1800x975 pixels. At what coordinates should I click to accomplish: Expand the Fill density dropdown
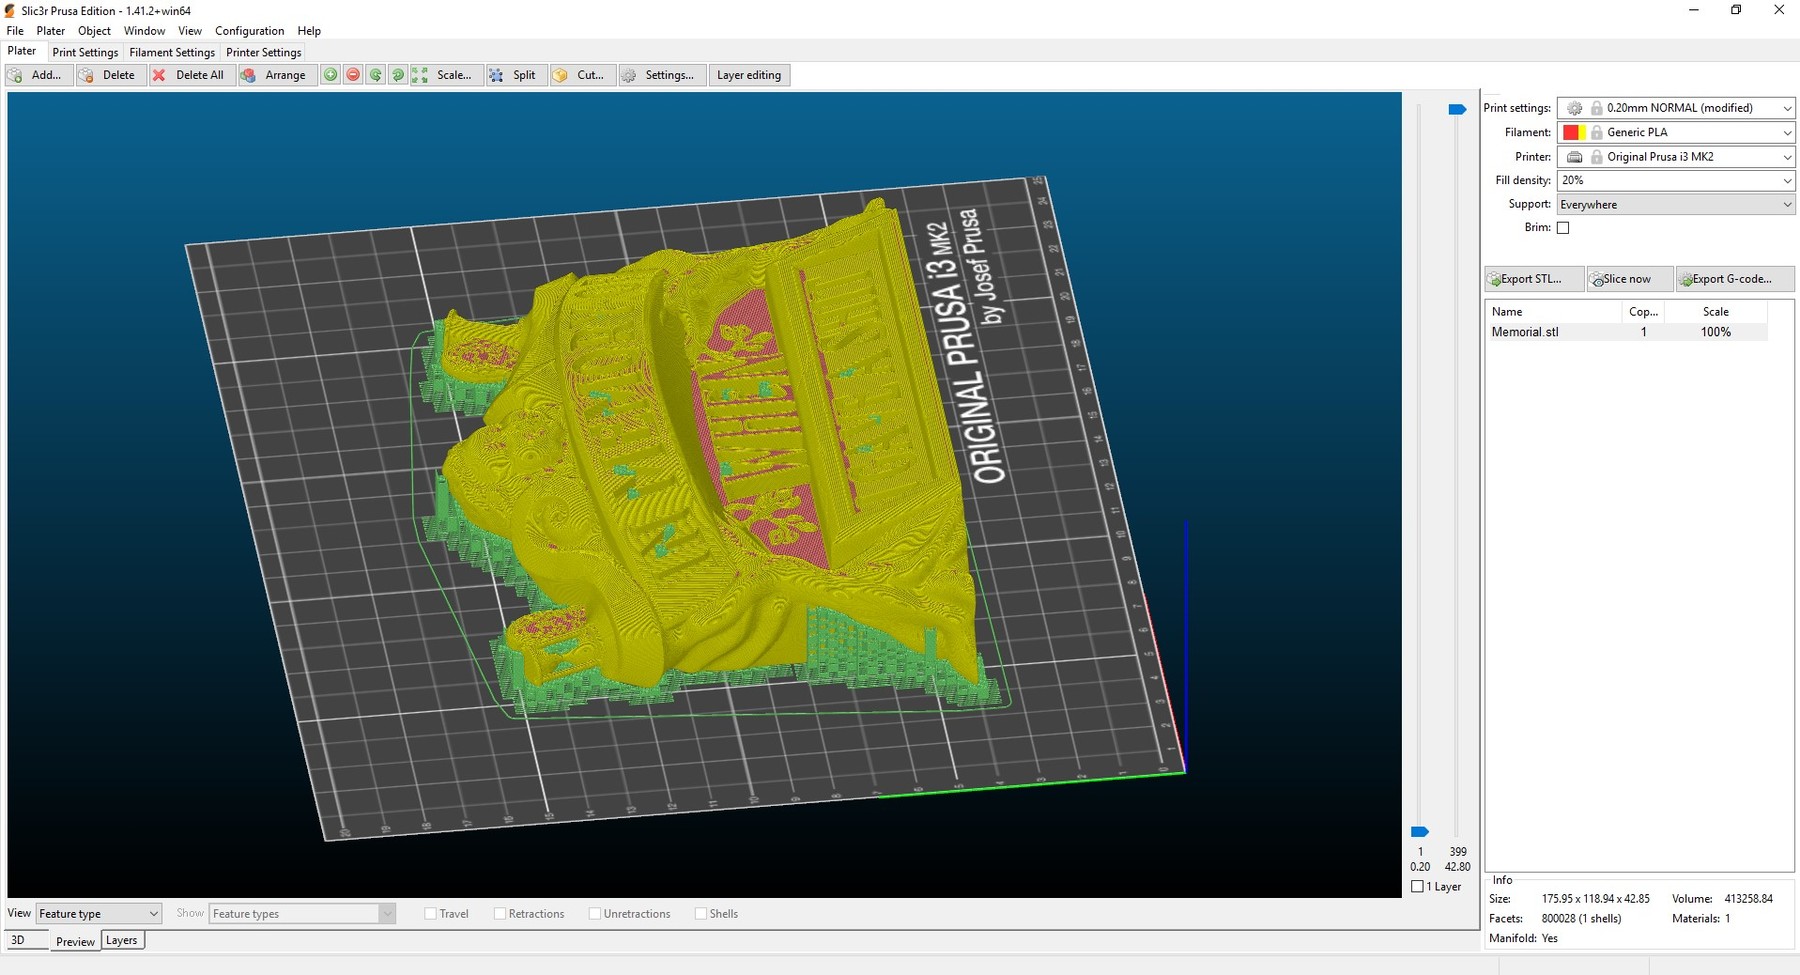pos(1786,181)
